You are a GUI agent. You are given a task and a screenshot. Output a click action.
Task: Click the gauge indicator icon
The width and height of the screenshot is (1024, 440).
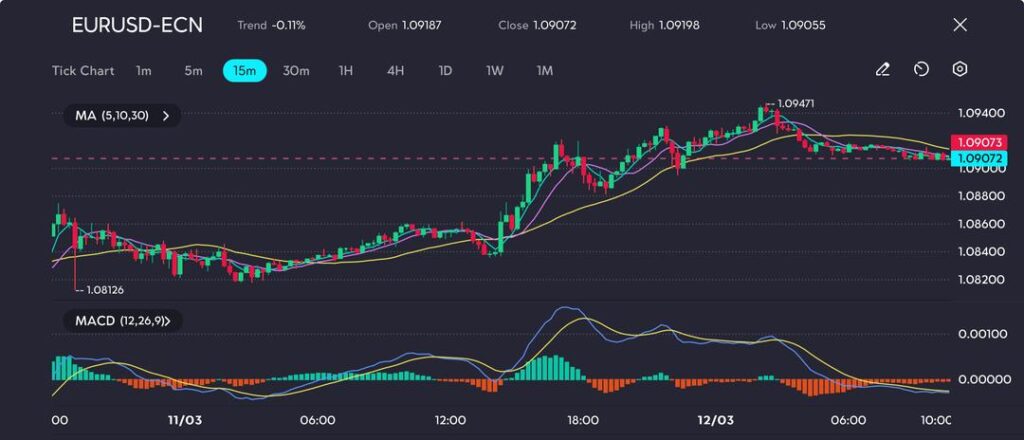(x=921, y=70)
